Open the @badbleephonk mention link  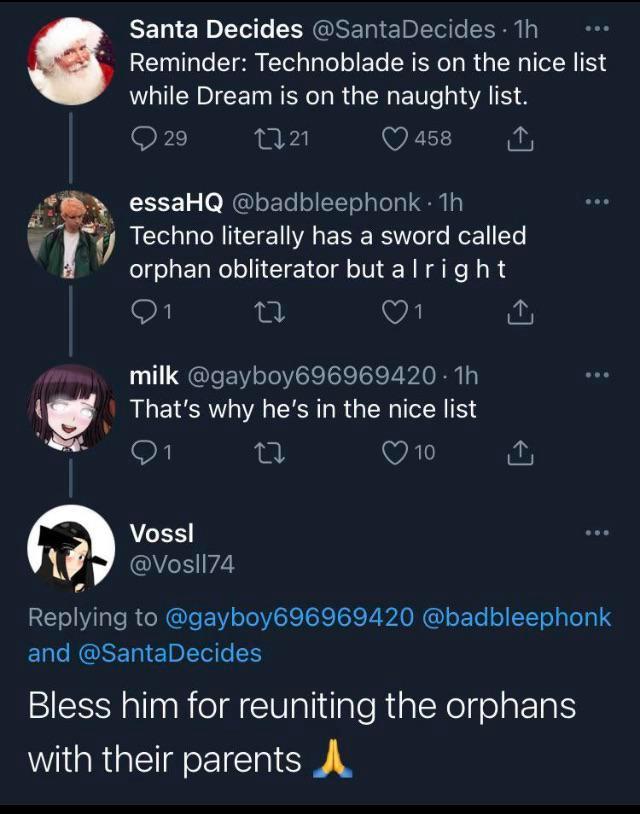click(x=516, y=617)
